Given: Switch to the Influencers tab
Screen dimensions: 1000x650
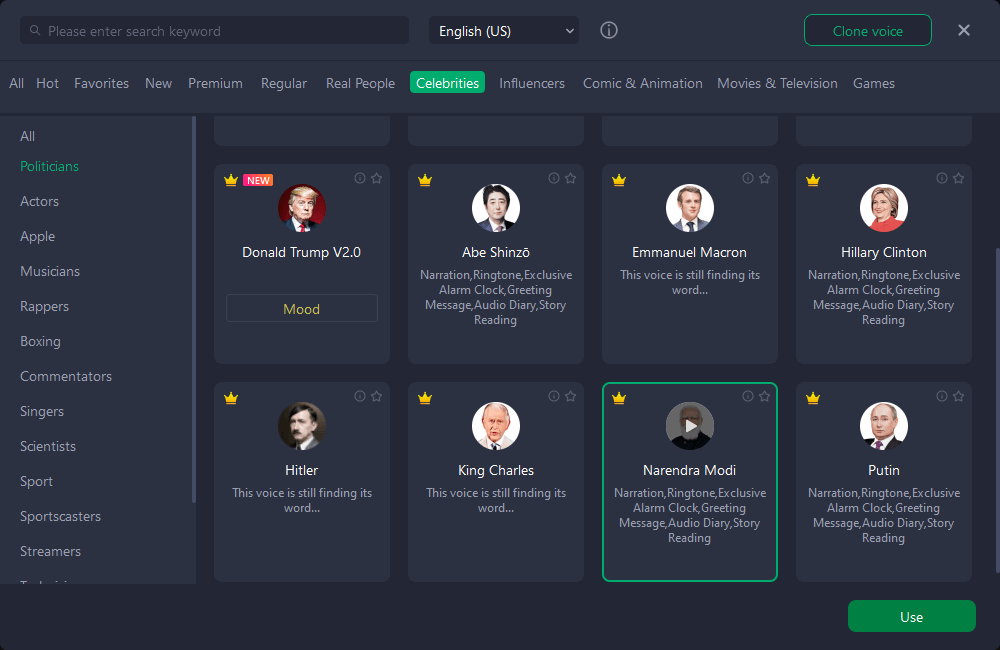Looking at the screenshot, I should (x=532, y=83).
